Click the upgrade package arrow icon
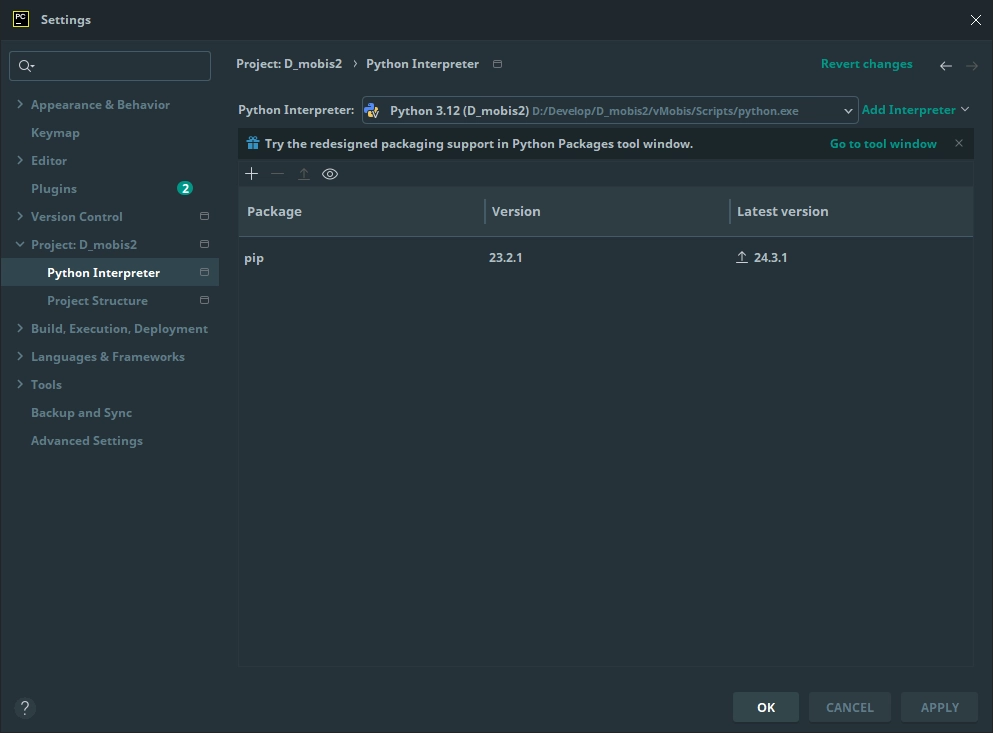This screenshot has width=993, height=733. 304,174
